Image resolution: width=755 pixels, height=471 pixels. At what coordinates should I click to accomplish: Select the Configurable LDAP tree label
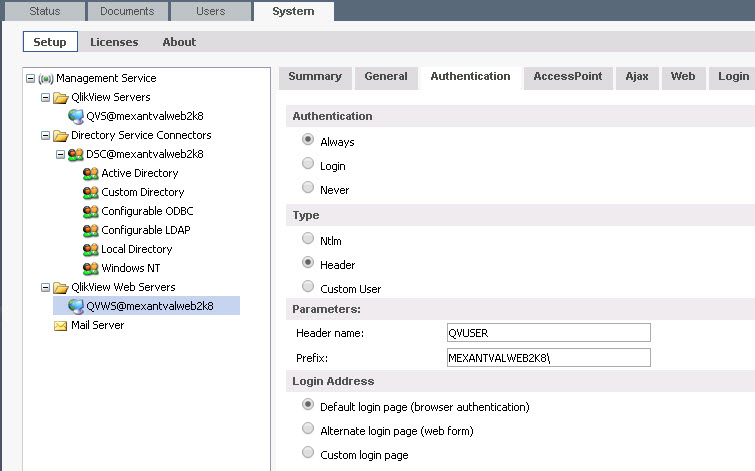click(x=145, y=230)
